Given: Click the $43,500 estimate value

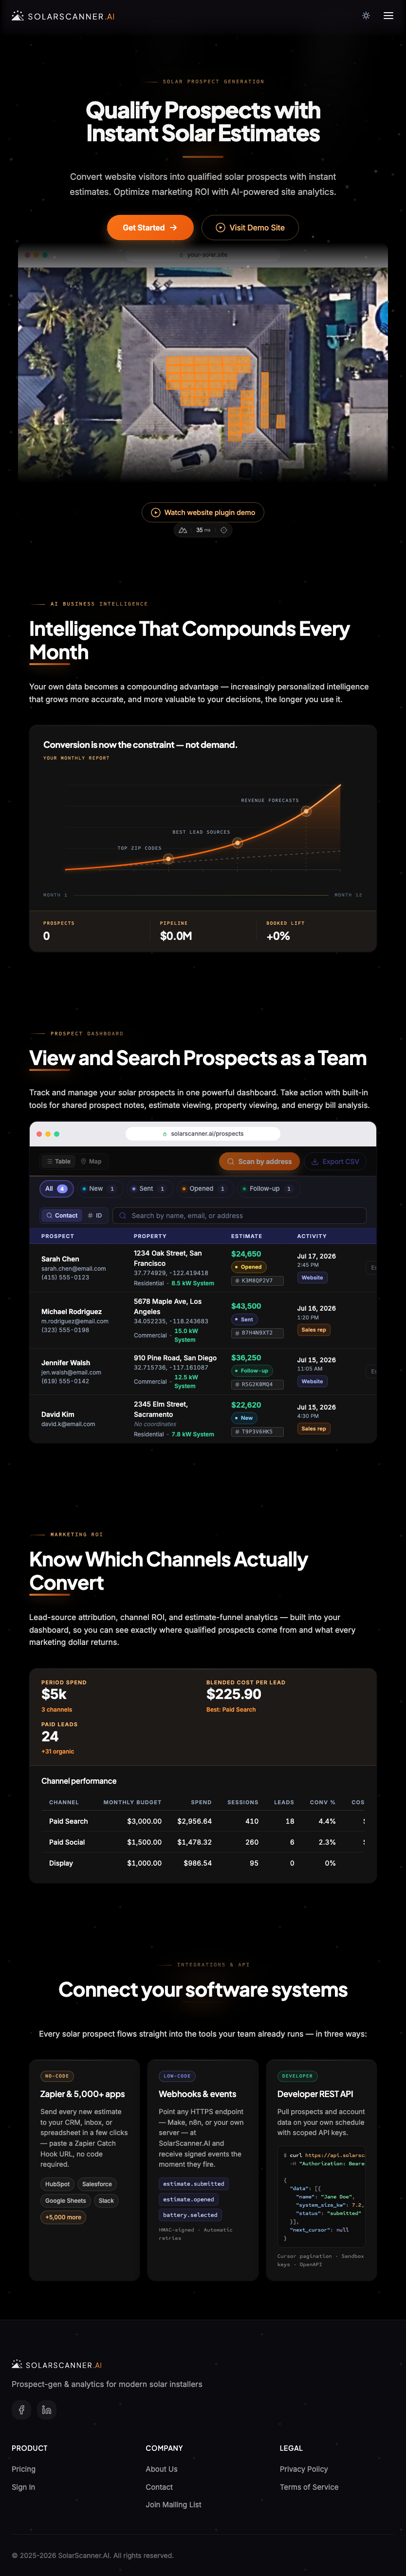Looking at the screenshot, I should point(246,1305).
